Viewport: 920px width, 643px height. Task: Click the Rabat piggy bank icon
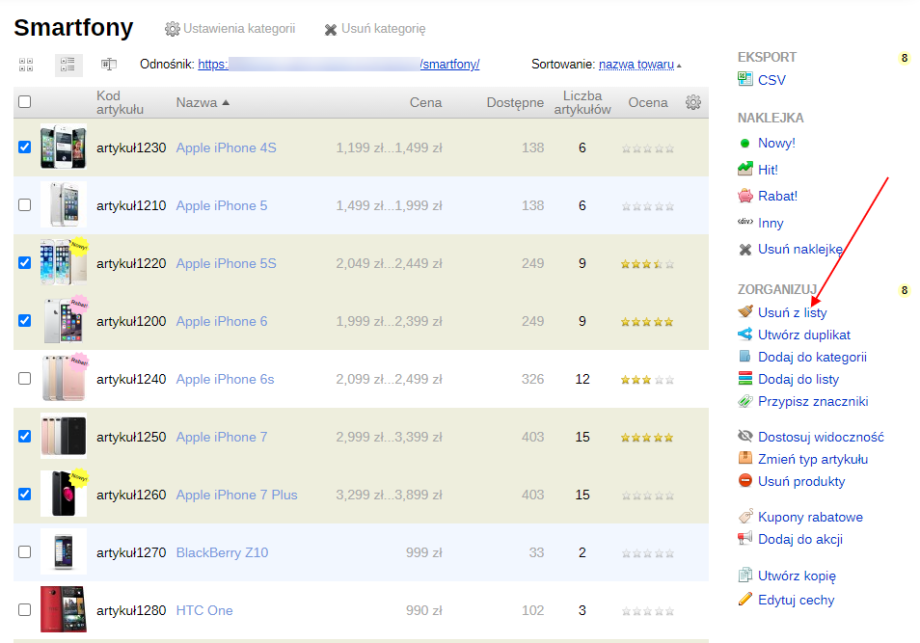[745, 195]
